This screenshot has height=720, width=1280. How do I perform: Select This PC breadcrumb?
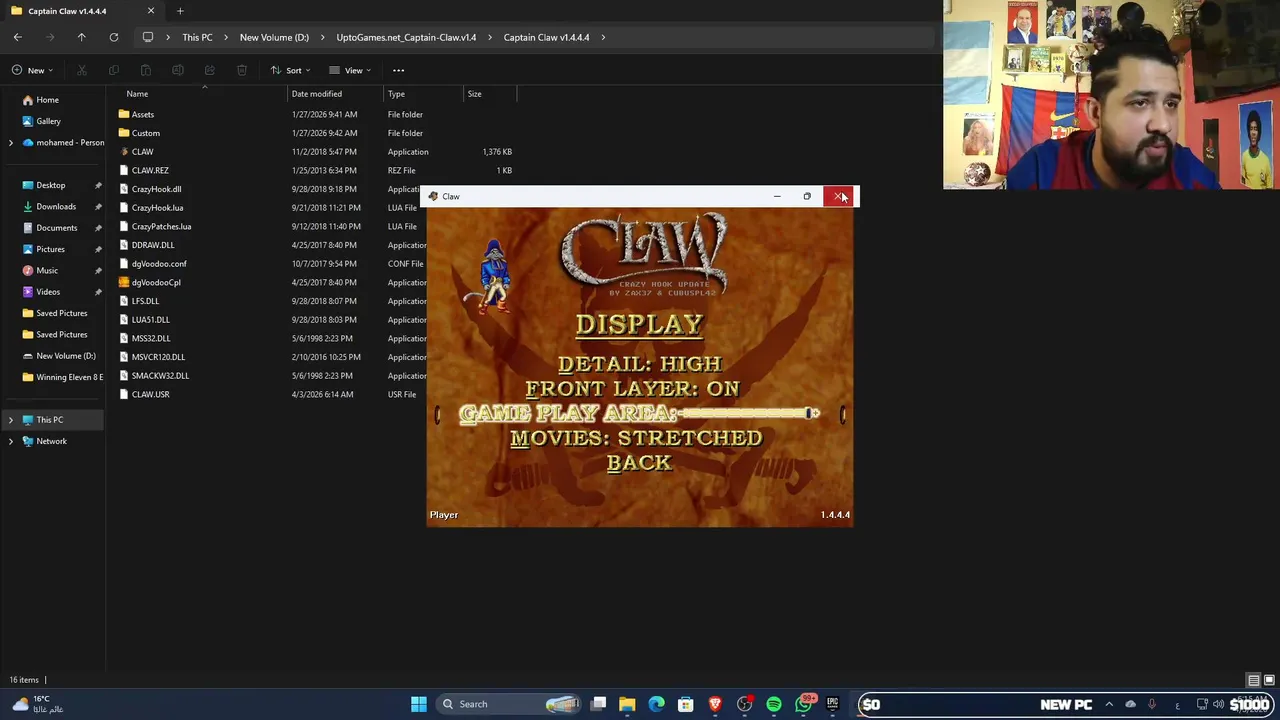coord(197,37)
